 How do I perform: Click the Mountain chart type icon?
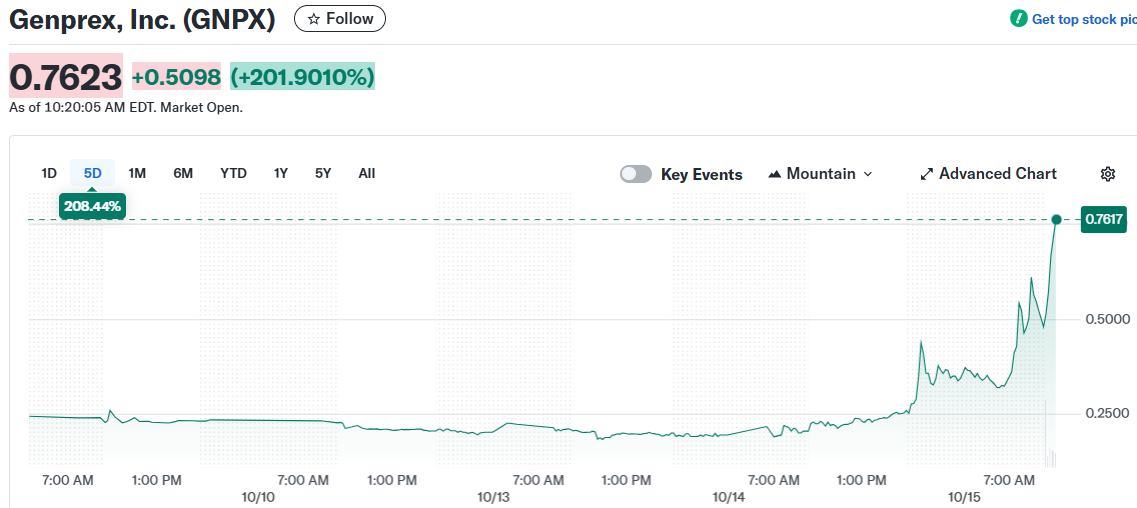click(774, 174)
